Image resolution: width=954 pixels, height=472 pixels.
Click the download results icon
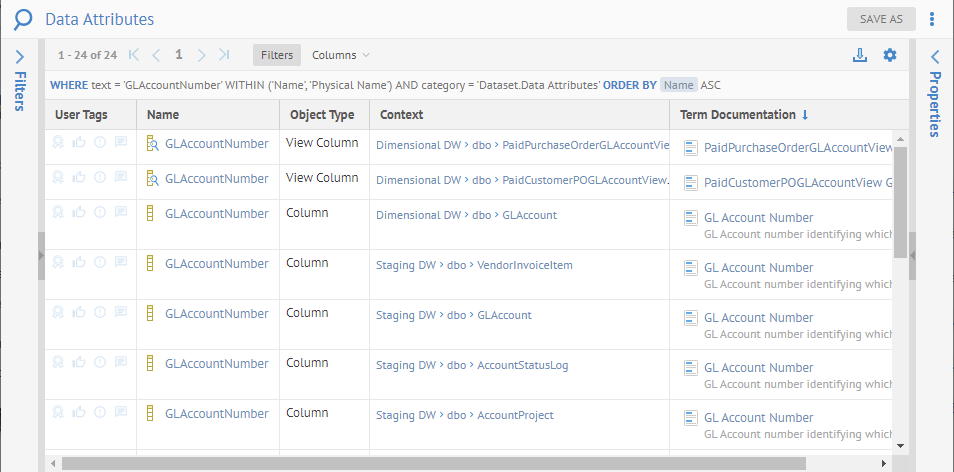(859, 55)
